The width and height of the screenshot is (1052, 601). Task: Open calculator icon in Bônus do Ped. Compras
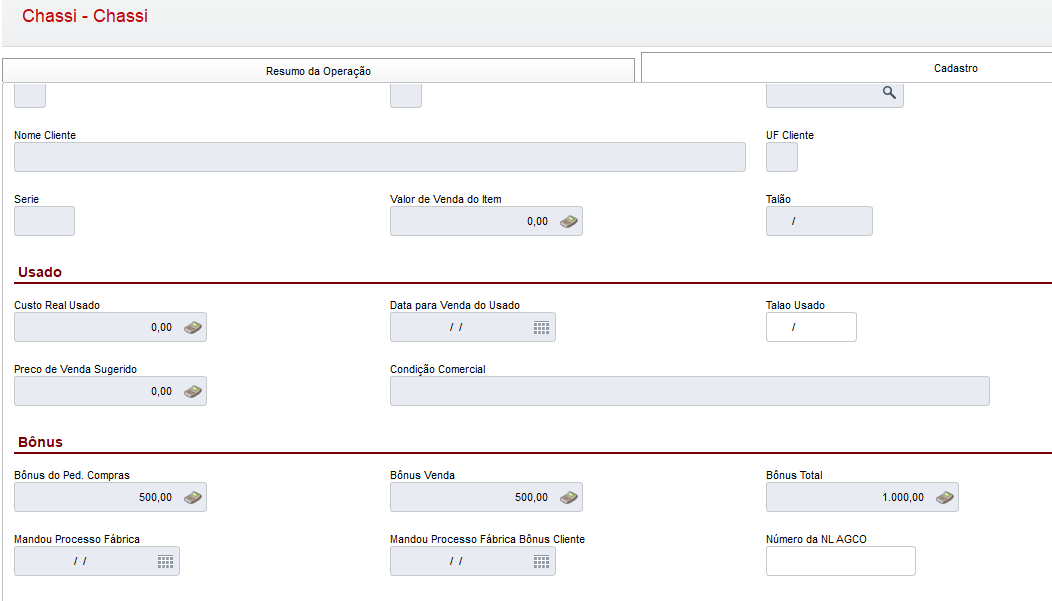[193, 497]
